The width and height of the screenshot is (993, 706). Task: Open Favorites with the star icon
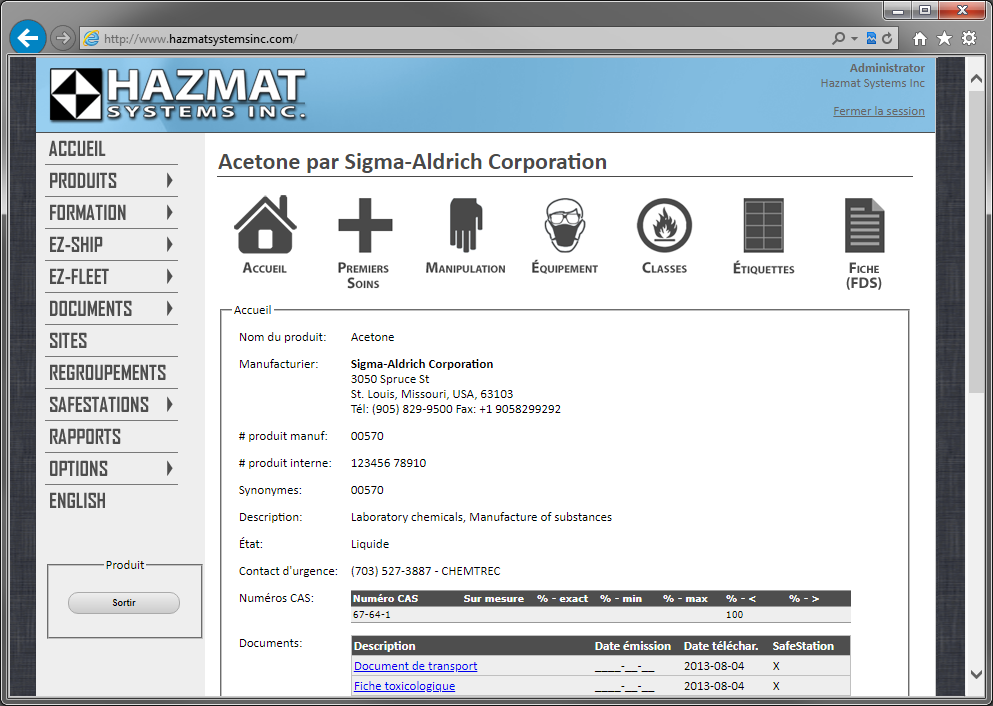click(x=944, y=39)
